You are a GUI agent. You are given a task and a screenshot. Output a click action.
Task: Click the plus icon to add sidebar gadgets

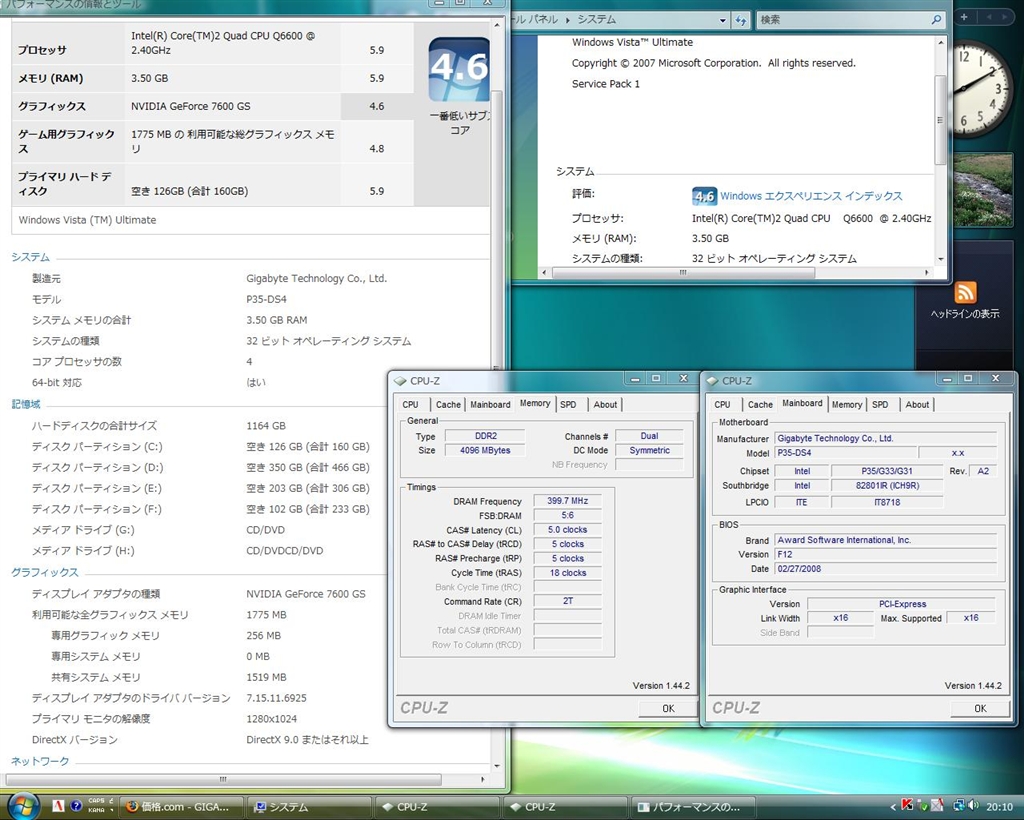tap(965, 18)
